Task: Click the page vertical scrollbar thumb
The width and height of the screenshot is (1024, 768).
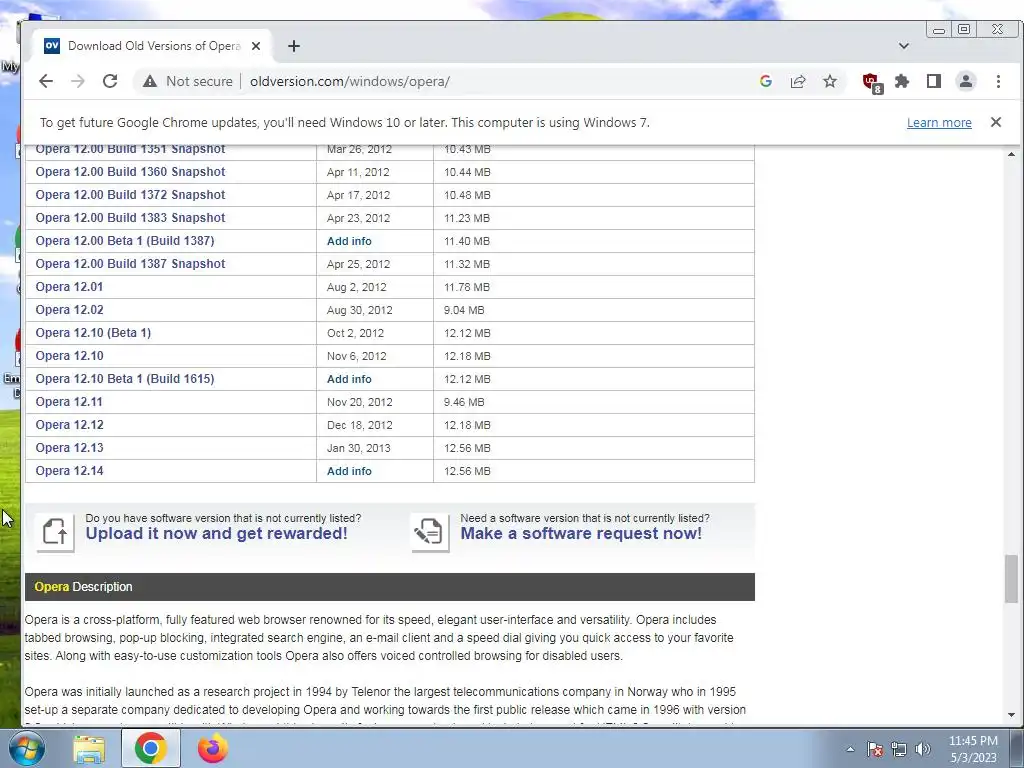Action: coord(1011,579)
